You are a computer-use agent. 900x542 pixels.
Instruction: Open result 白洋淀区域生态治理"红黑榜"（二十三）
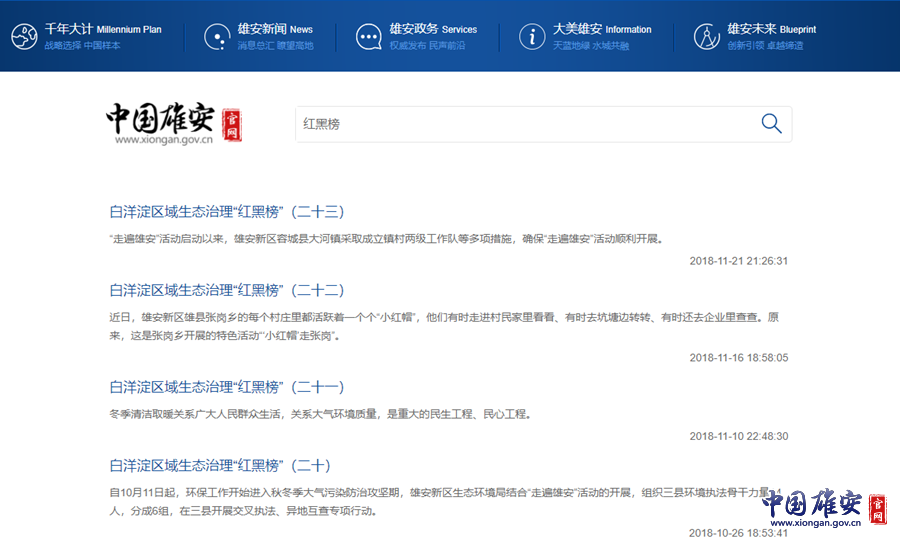227,211
